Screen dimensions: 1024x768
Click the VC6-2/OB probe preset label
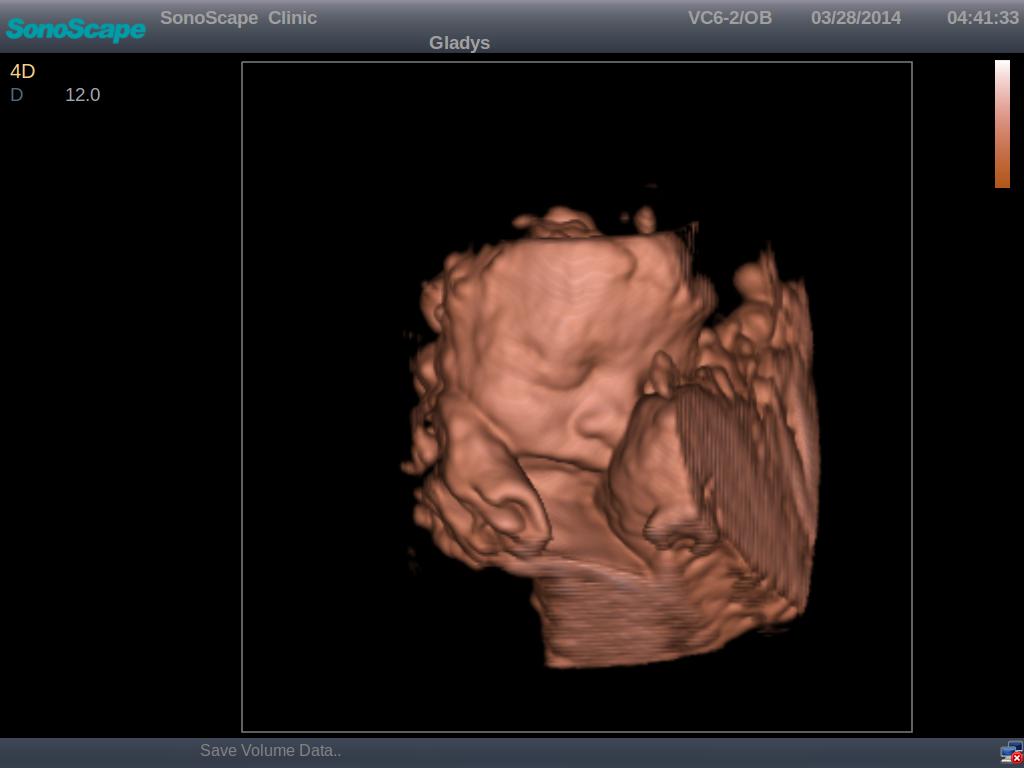click(x=729, y=18)
